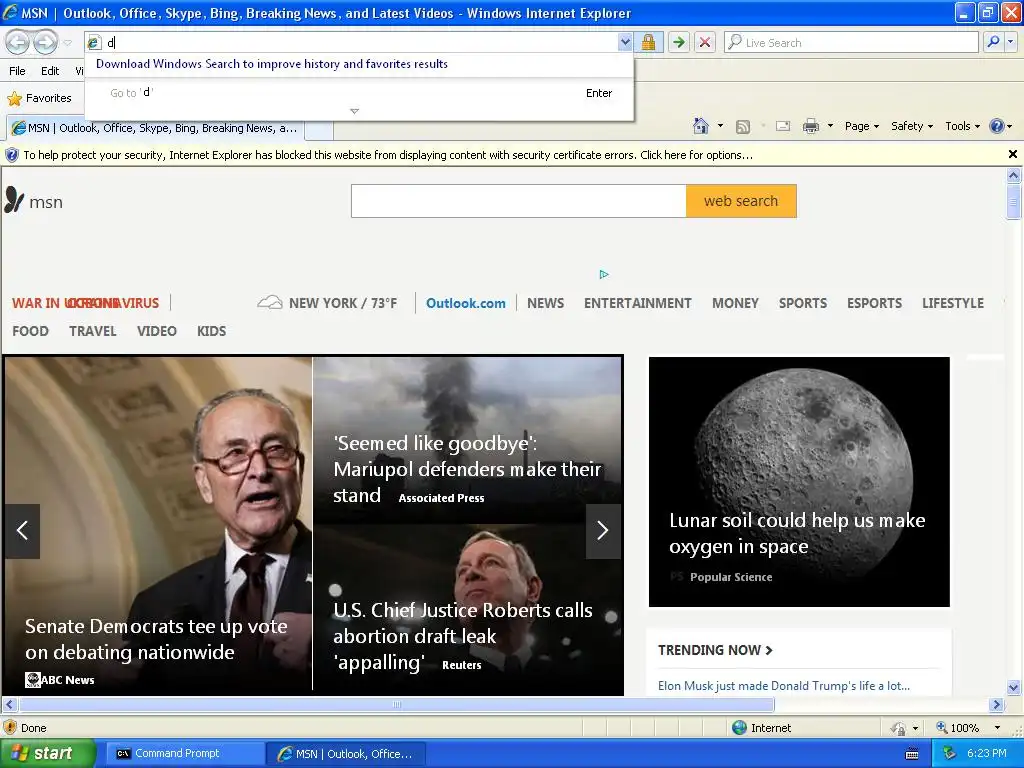Open the VIDEO navigation link
1024x768 pixels.
click(x=157, y=331)
